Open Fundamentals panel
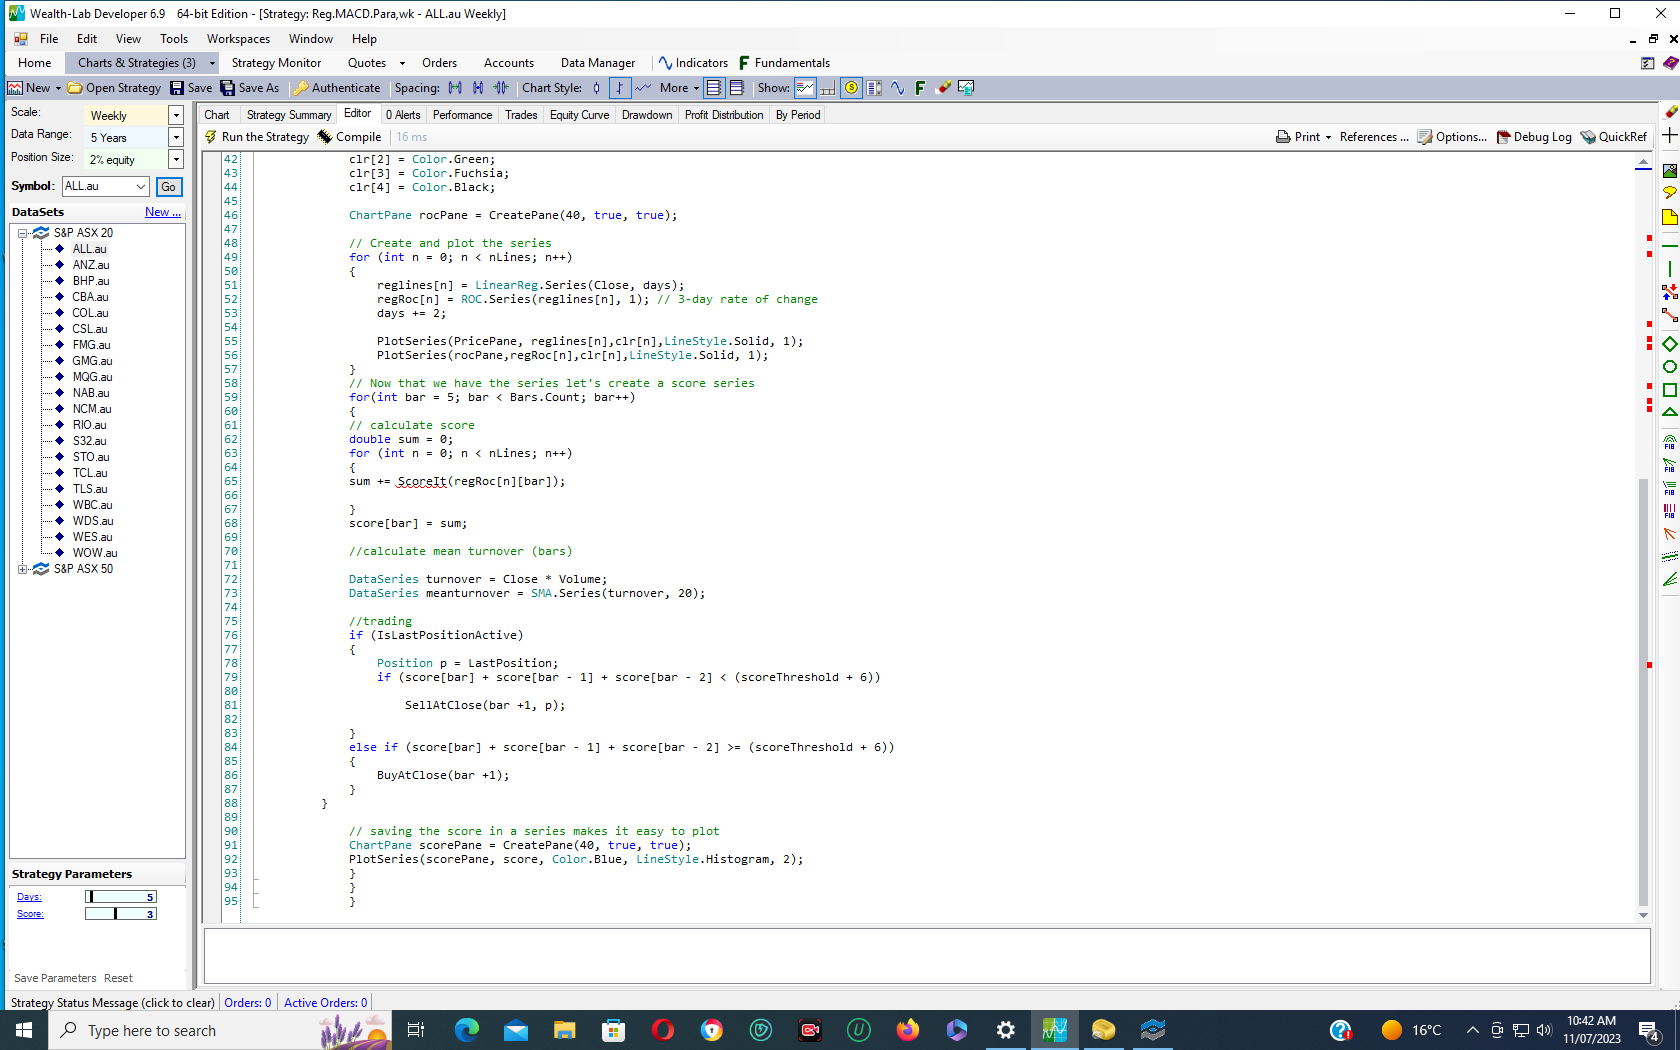1680x1050 pixels. [784, 63]
